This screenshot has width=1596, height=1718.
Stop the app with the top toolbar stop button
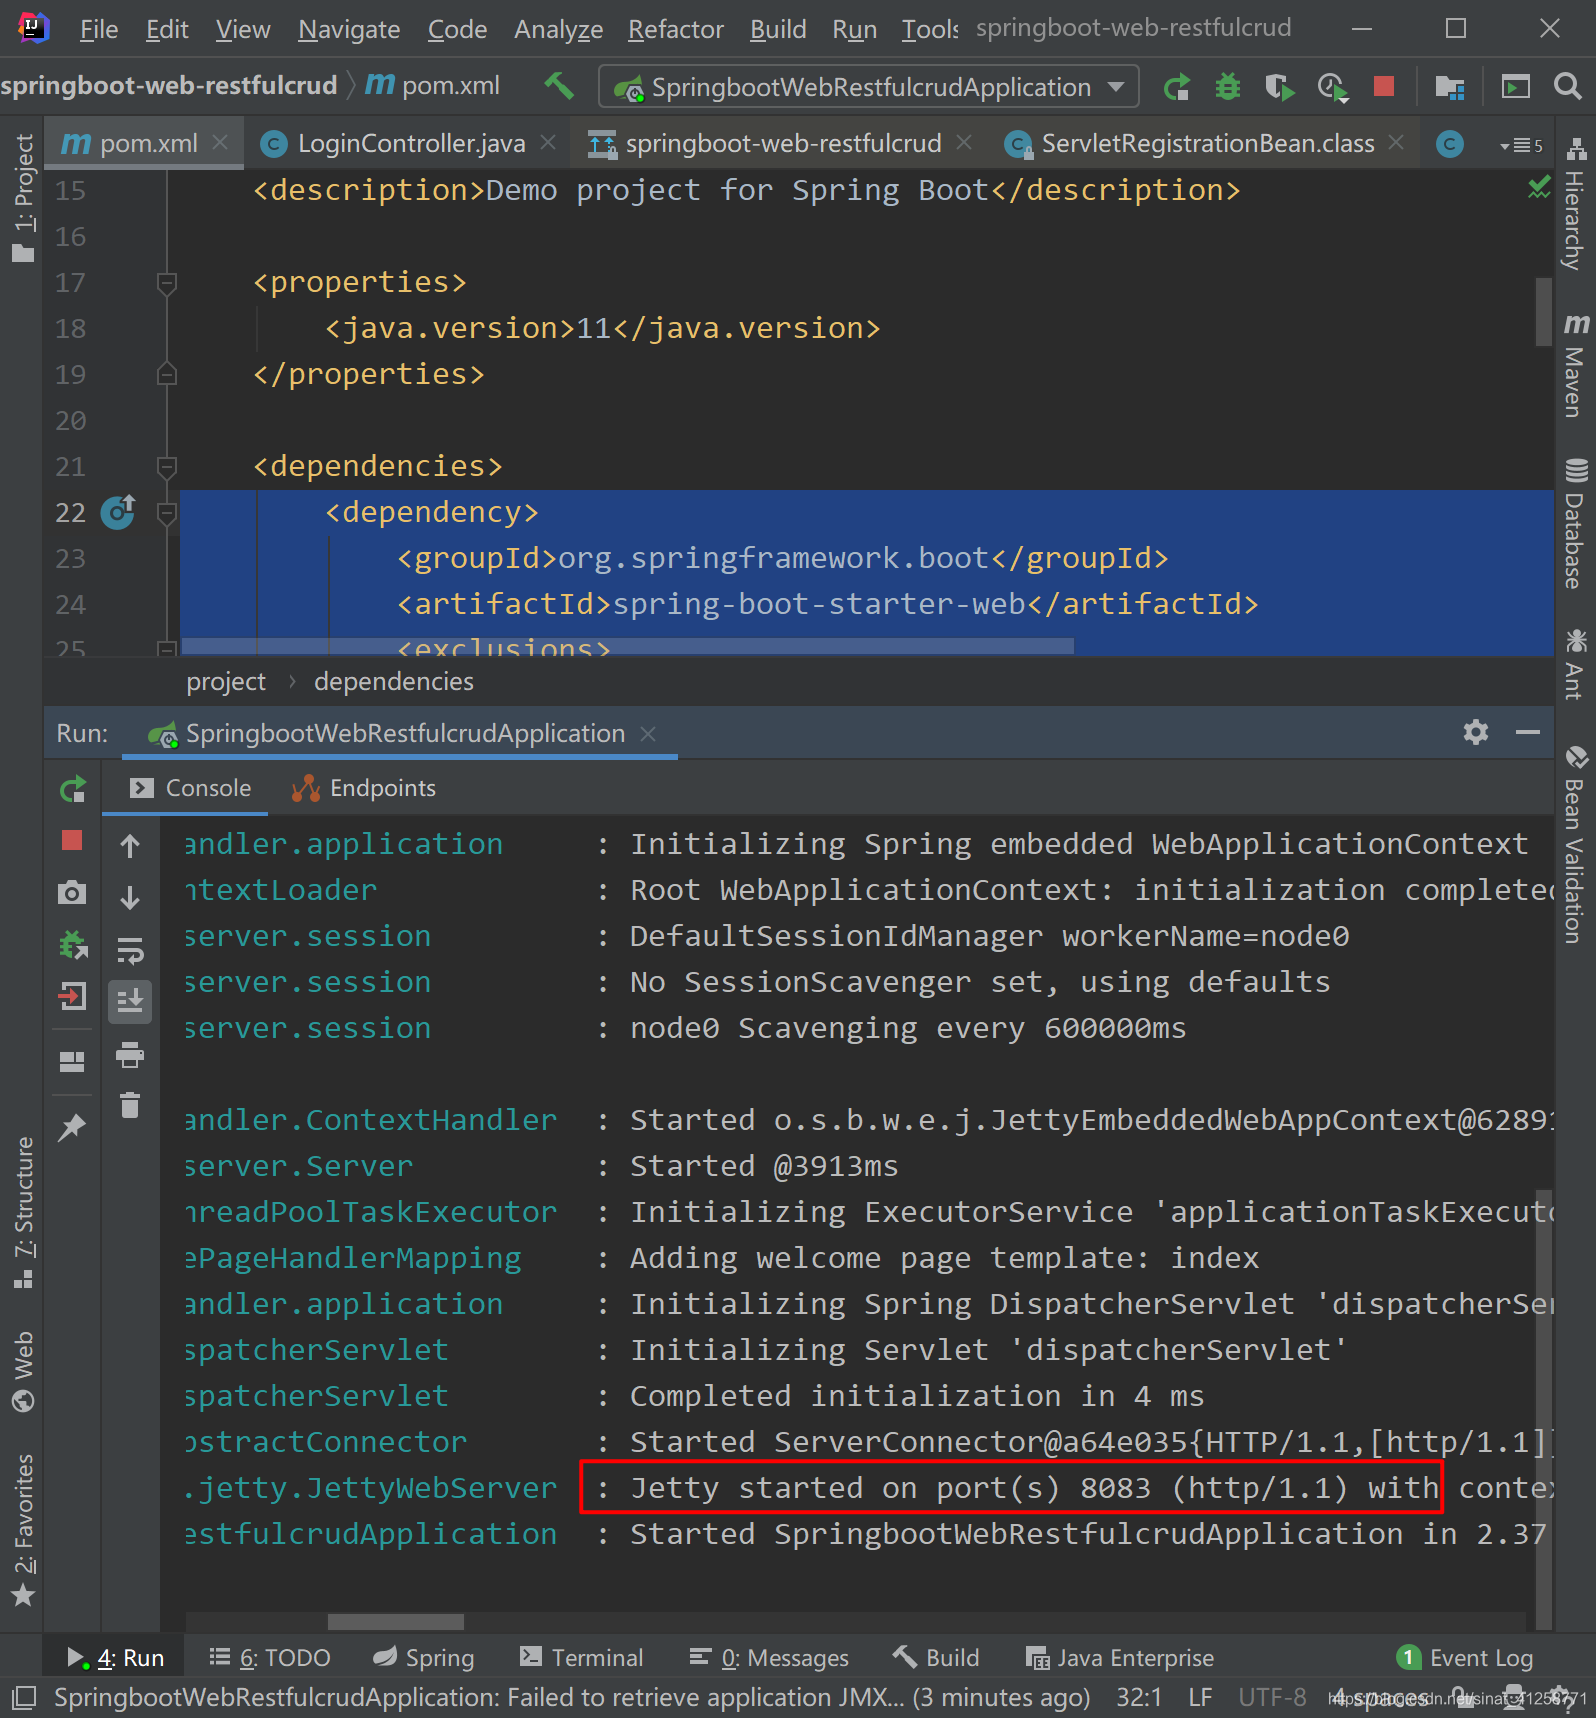point(1384,87)
